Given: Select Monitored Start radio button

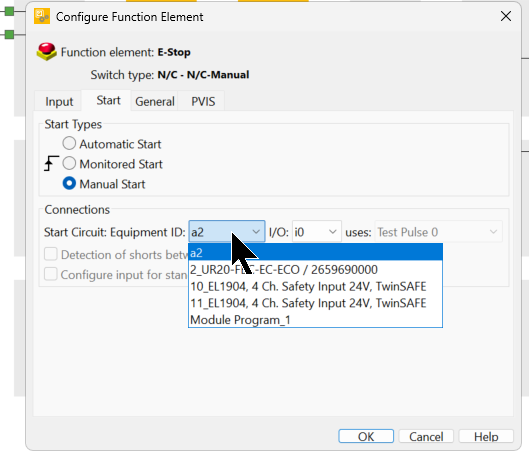Looking at the screenshot, I should coord(69,164).
